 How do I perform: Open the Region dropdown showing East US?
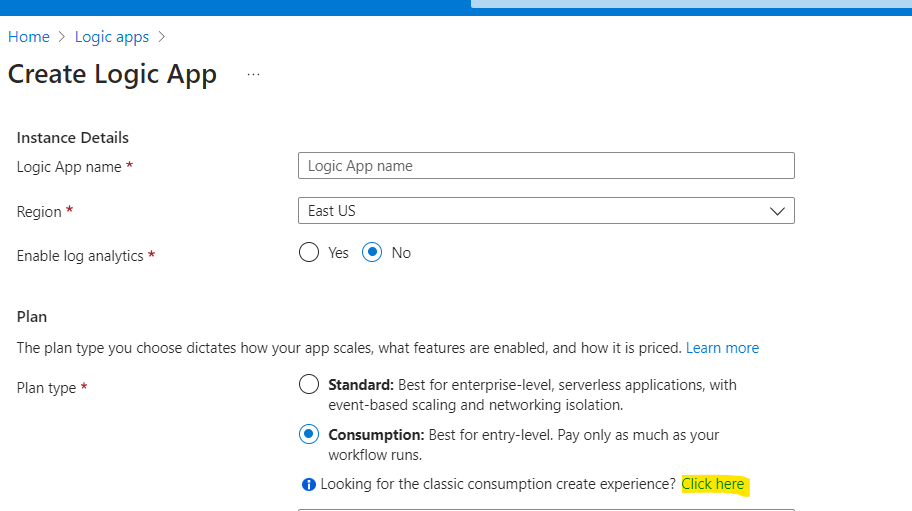click(x=546, y=210)
